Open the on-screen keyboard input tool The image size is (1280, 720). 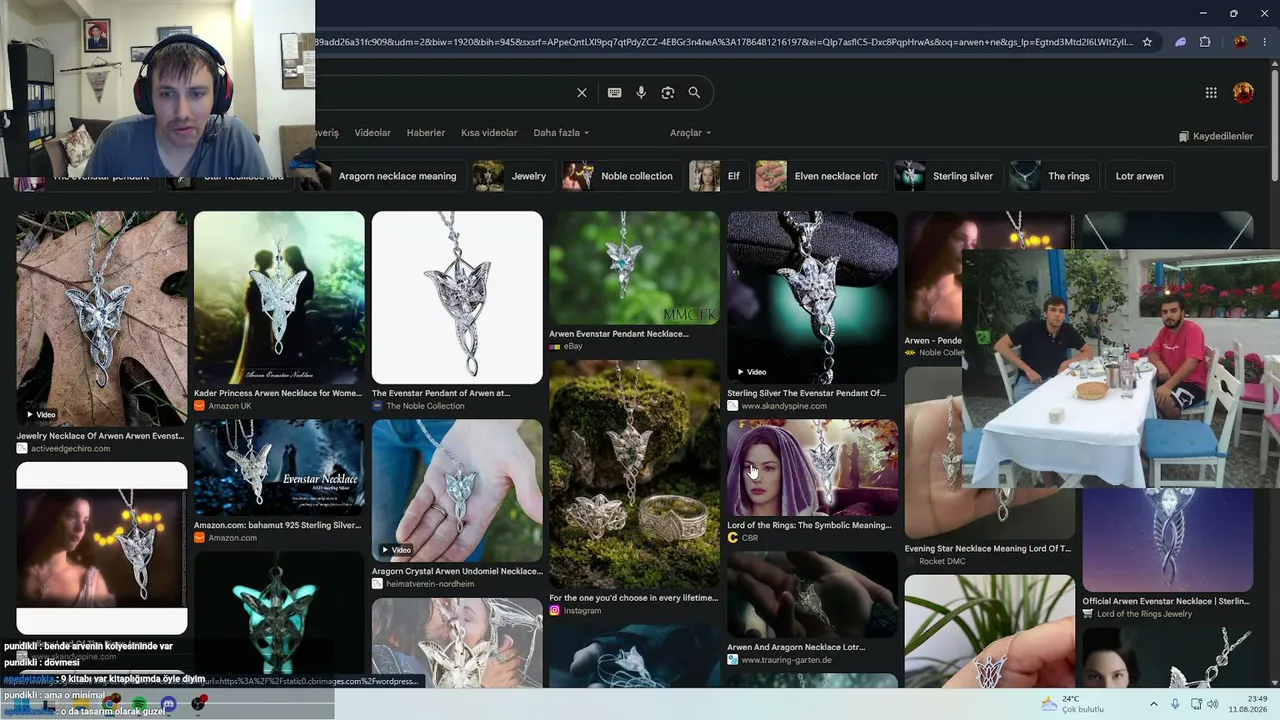click(x=615, y=93)
